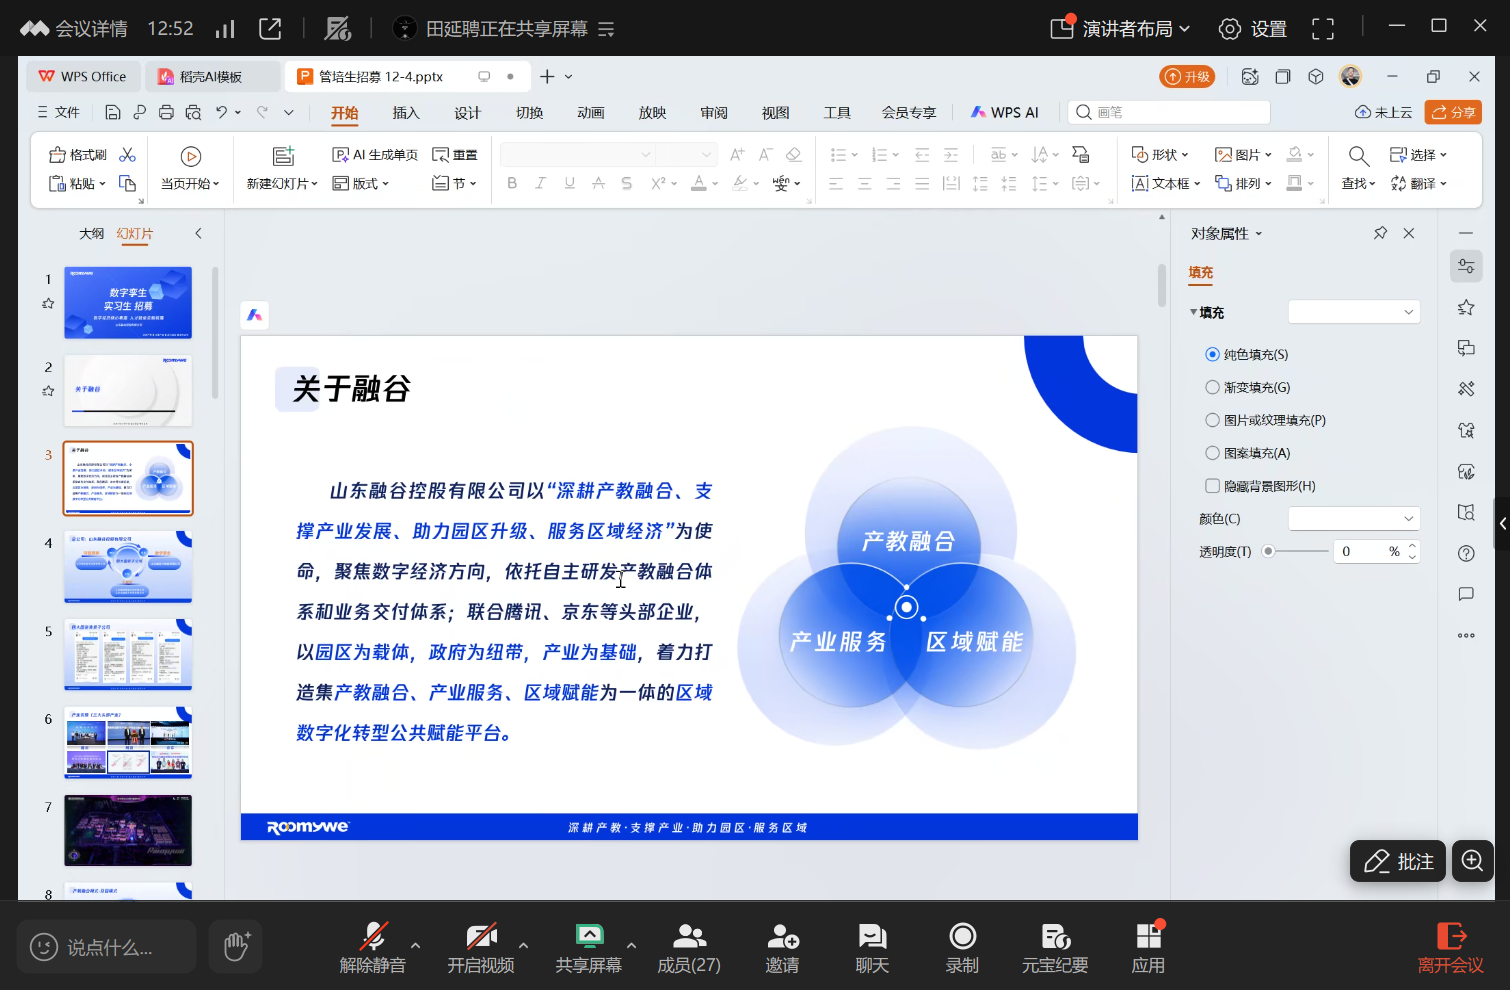Select the 渐变填充(G) radio option
The height and width of the screenshot is (990, 1510).
[x=1212, y=387]
